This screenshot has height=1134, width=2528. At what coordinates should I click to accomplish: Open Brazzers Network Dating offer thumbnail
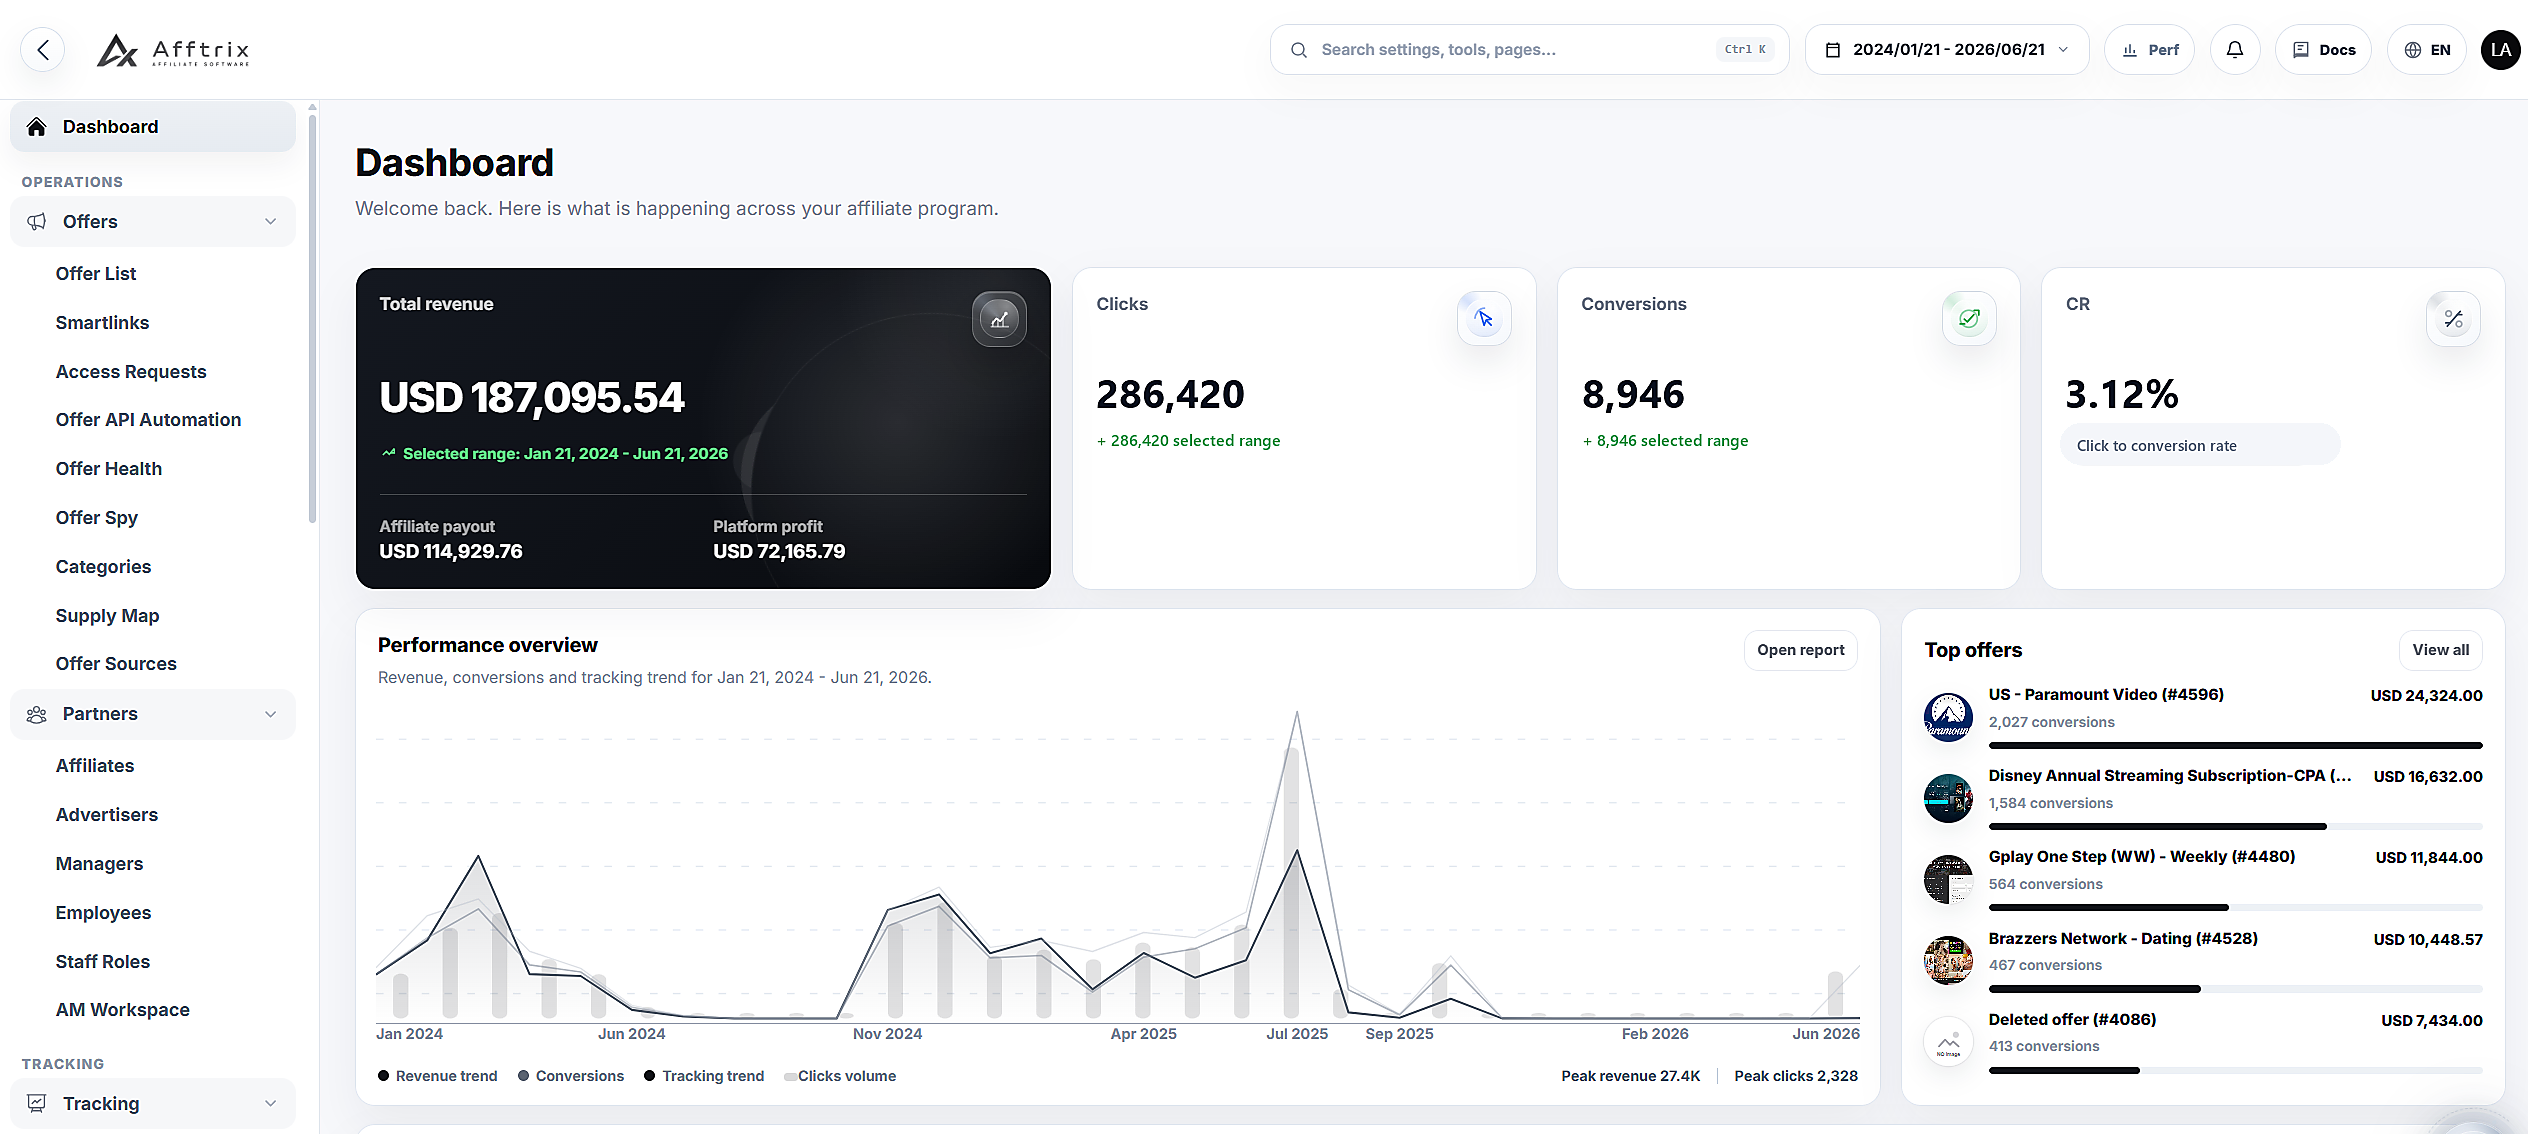point(1948,960)
